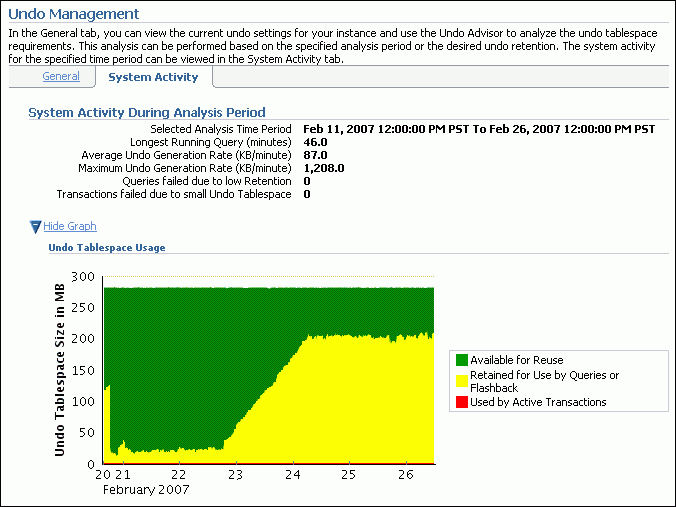Click the 300 value on the y-axis

coord(82,277)
